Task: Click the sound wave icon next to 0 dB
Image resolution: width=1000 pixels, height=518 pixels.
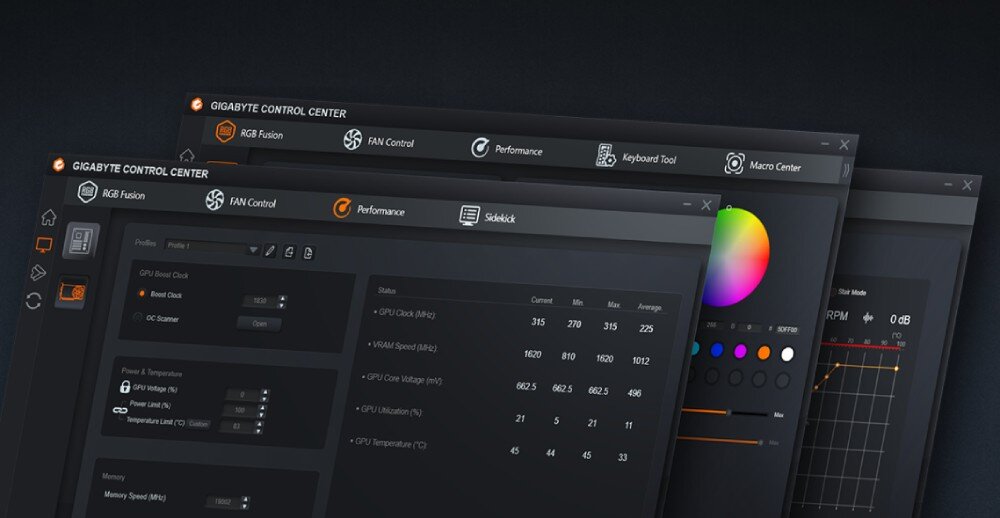Action: [868, 318]
